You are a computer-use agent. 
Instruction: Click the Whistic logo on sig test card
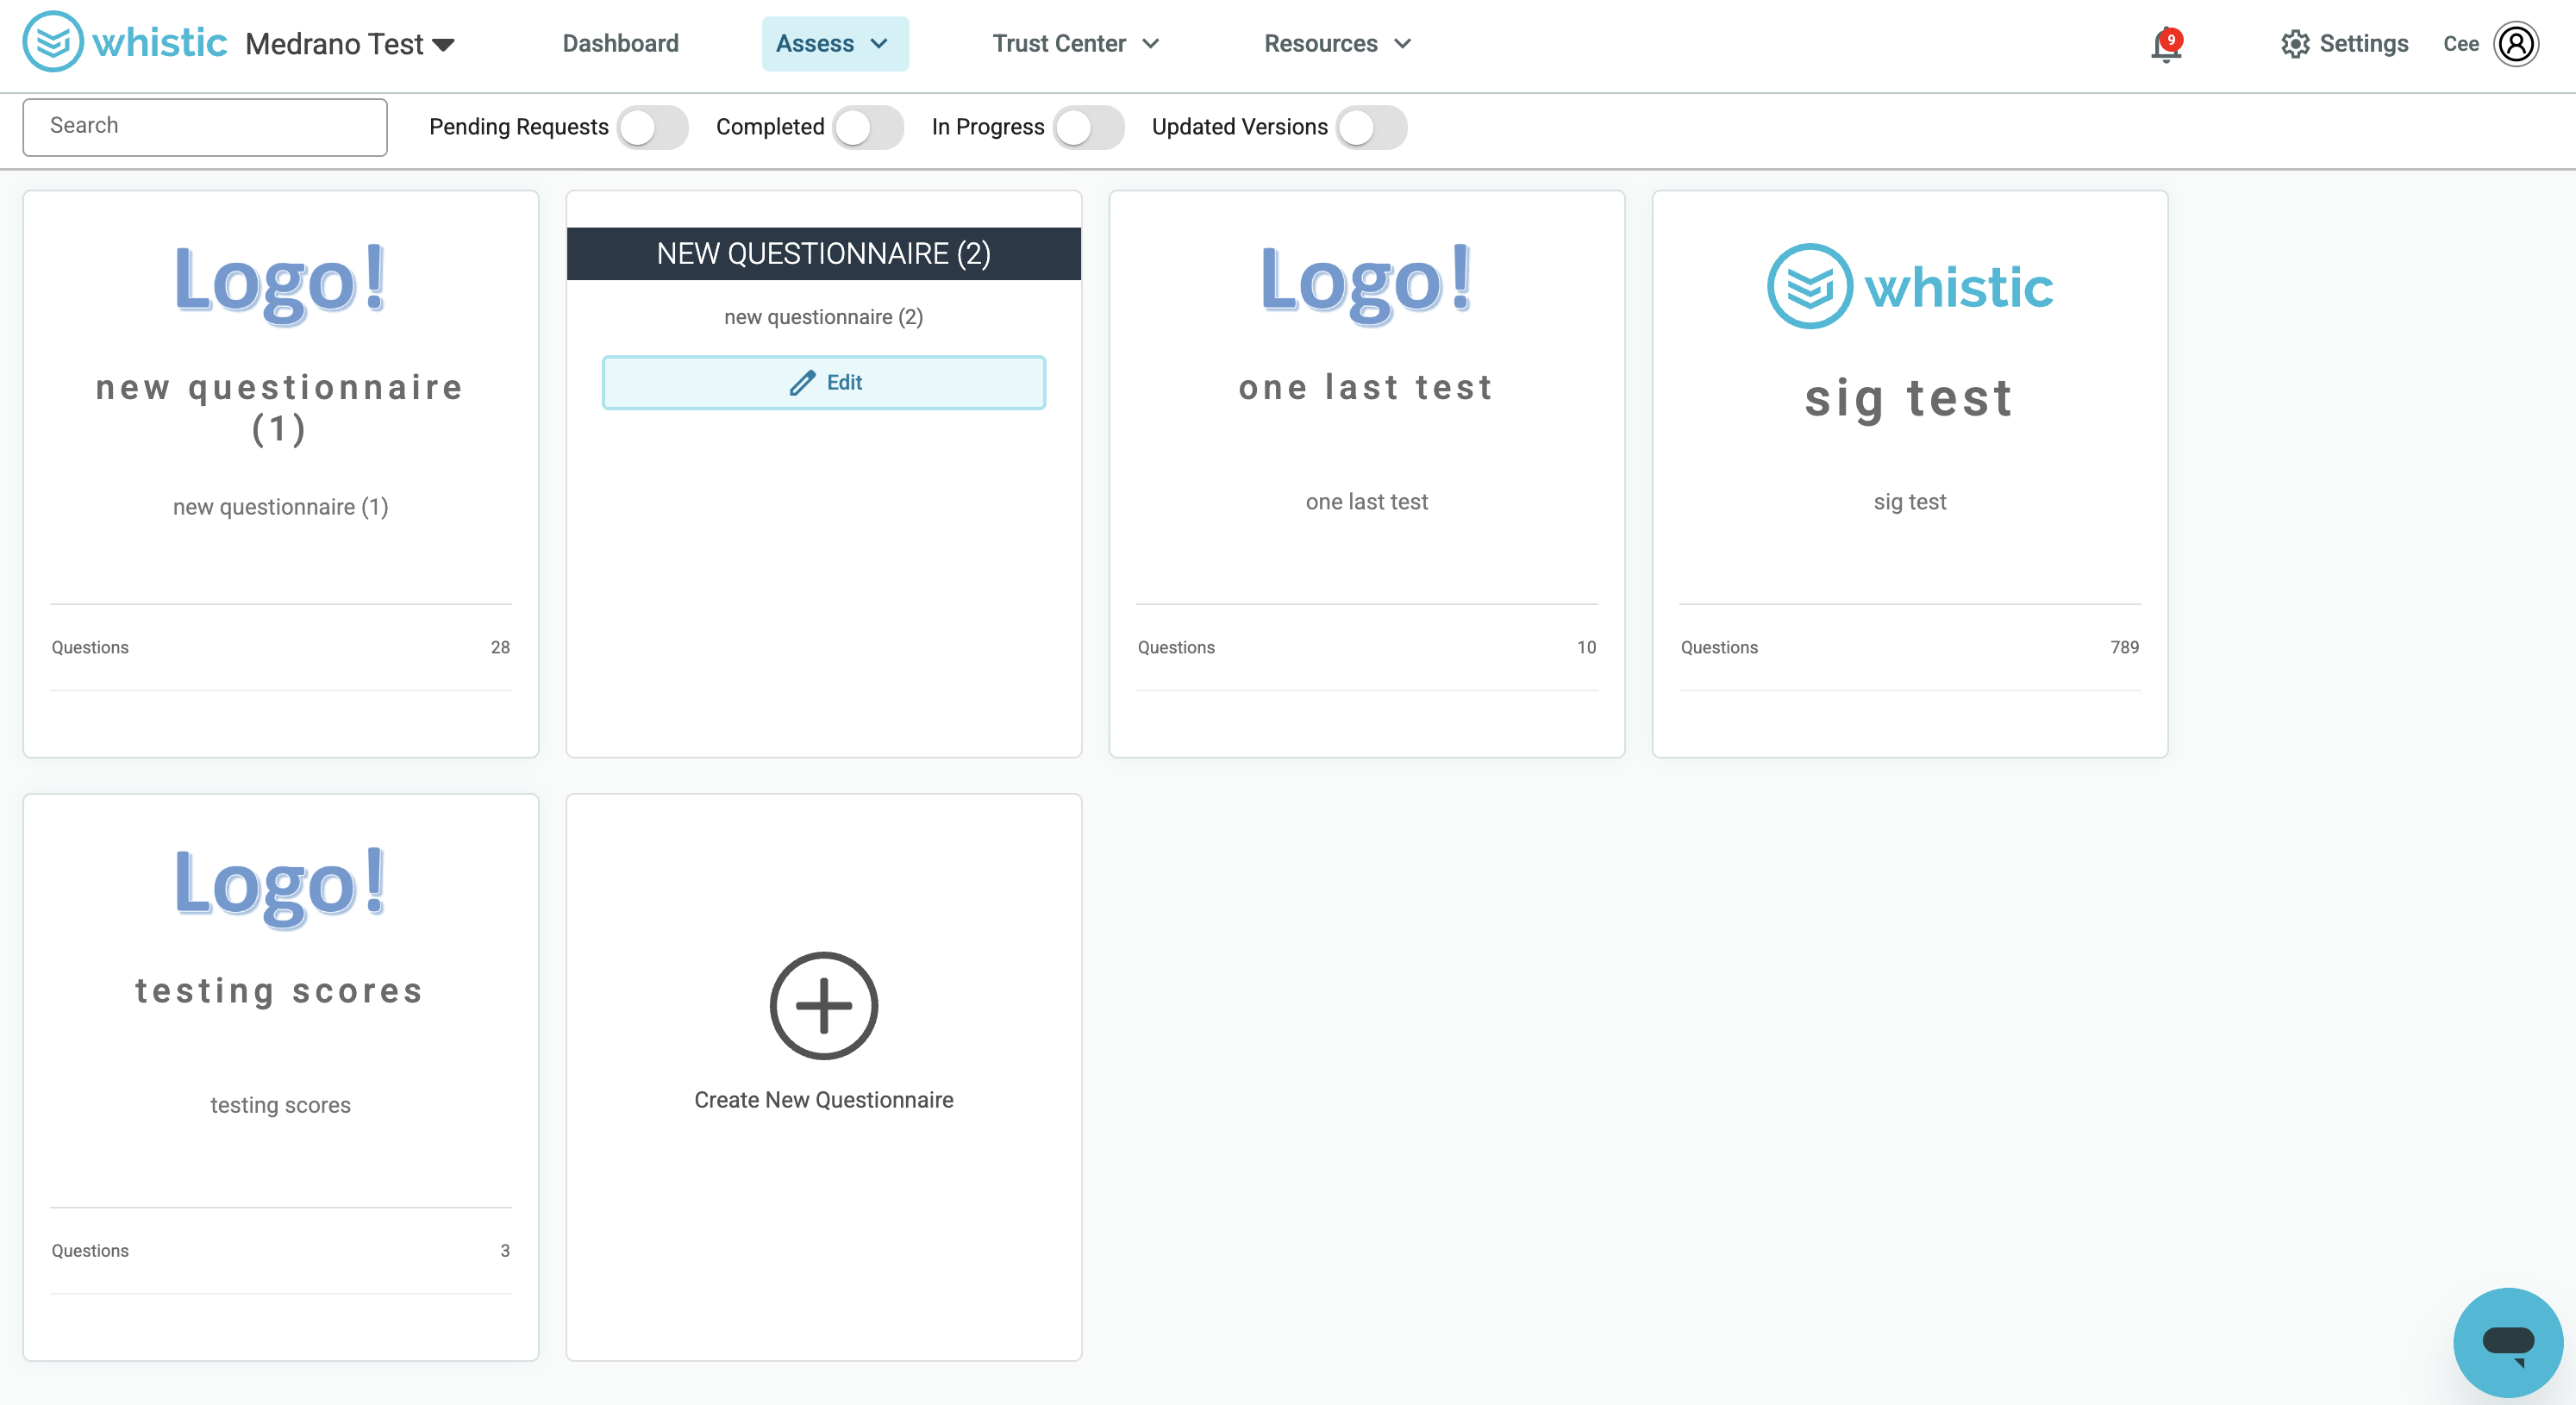click(1910, 287)
